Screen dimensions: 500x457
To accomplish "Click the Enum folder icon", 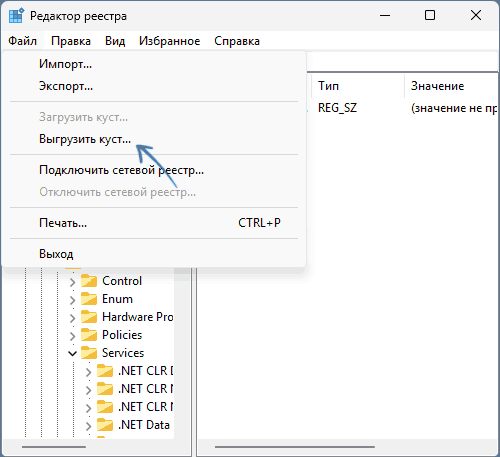I will coord(89,299).
